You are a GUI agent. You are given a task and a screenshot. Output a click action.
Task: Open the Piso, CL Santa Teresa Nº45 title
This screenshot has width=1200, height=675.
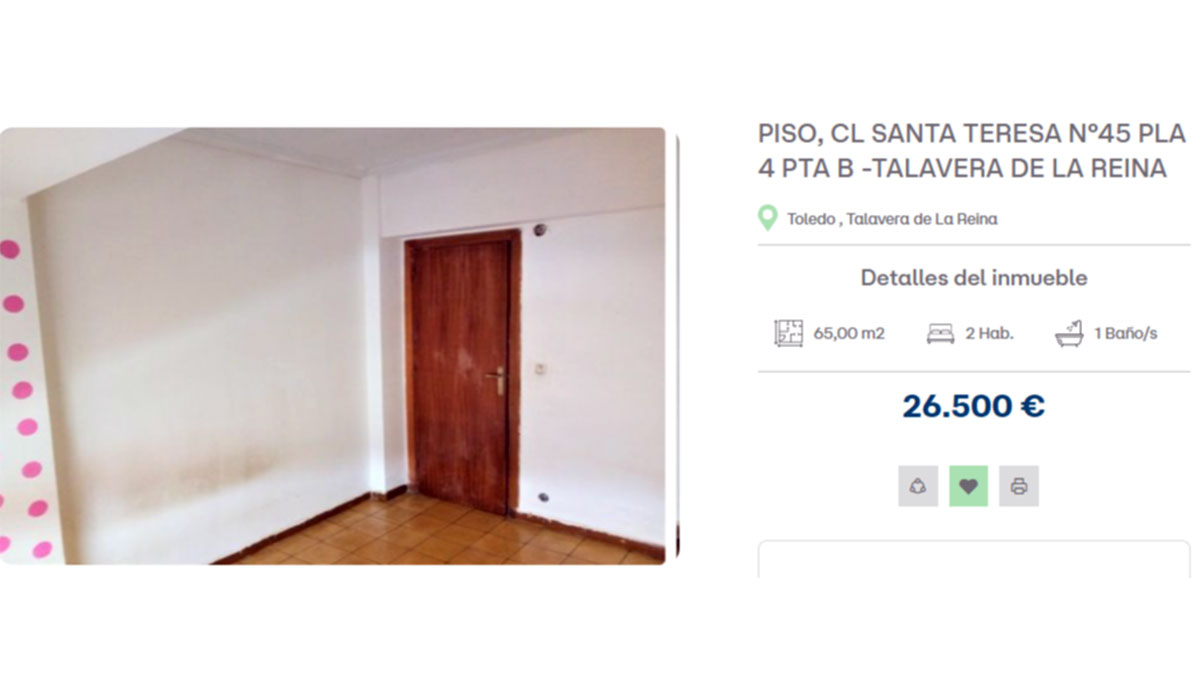point(972,150)
